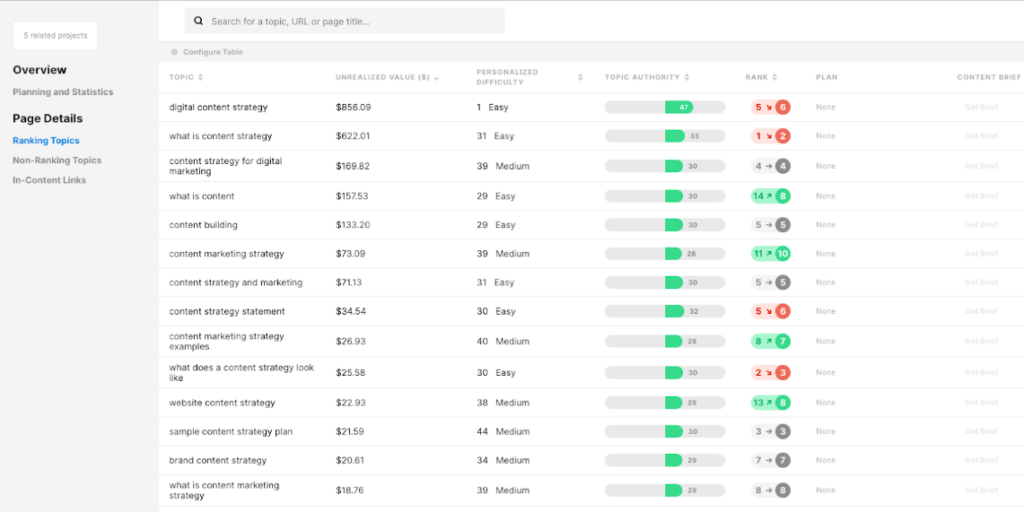Viewport: 1024px width, 512px height.
Task: Click the search magnifier icon
Action: [199, 21]
